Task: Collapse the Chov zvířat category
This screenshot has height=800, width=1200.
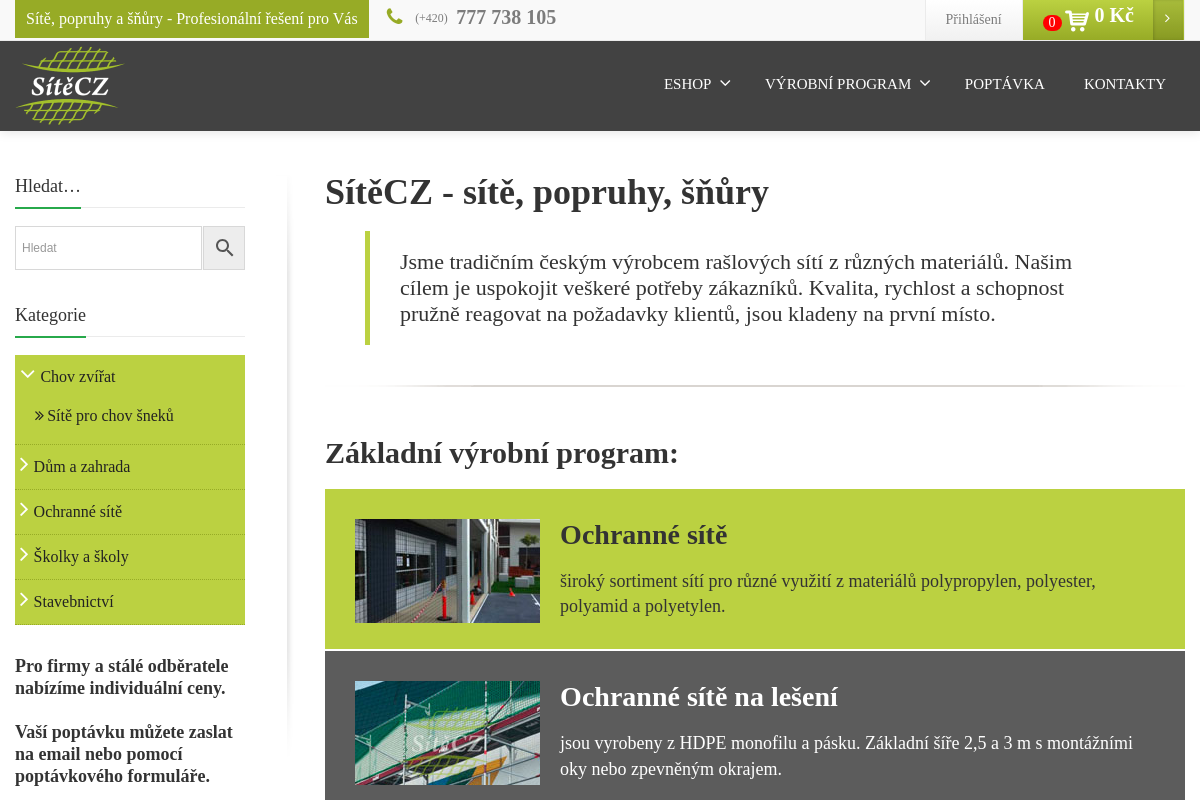Action: (x=28, y=374)
